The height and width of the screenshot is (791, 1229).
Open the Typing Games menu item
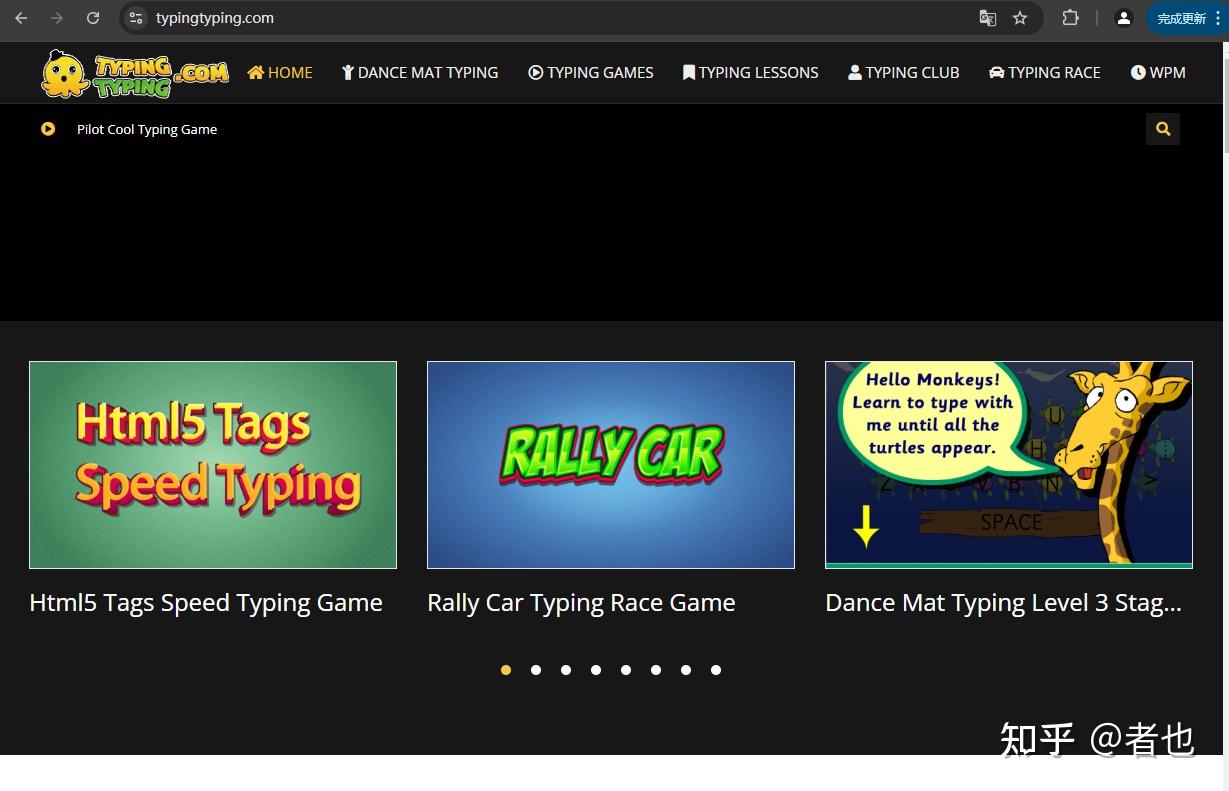coord(591,73)
